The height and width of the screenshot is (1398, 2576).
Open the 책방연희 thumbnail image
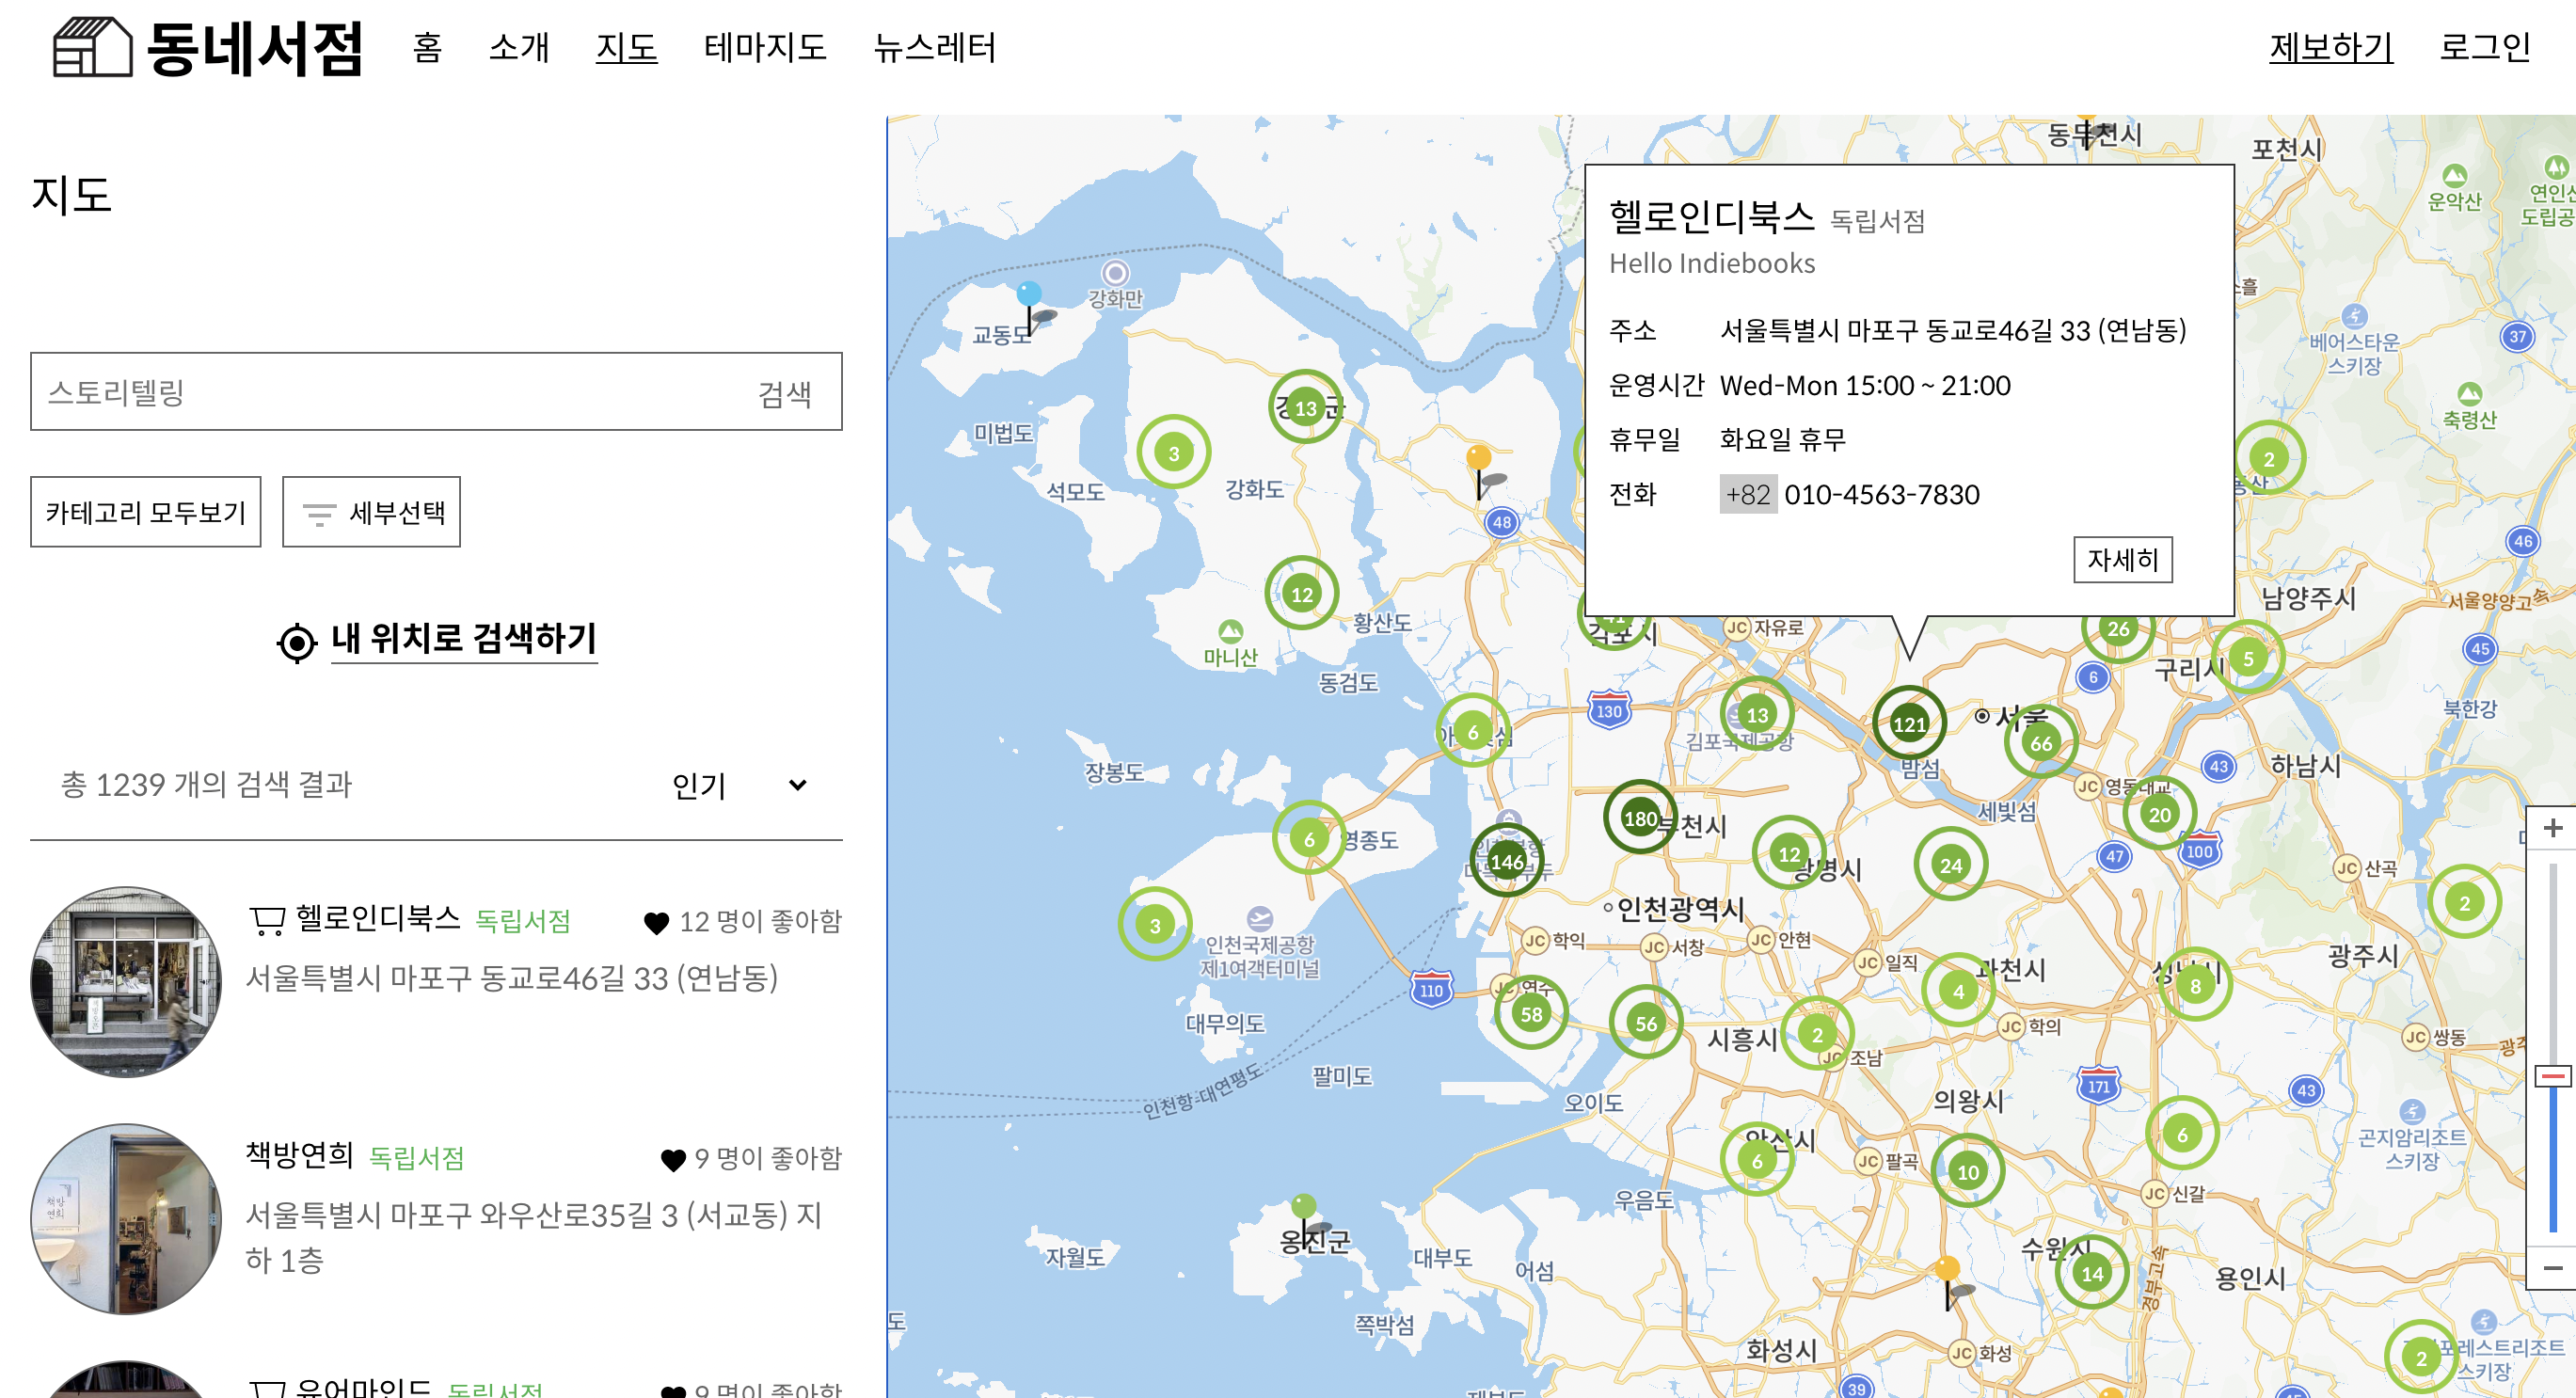click(x=127, y=1218)
